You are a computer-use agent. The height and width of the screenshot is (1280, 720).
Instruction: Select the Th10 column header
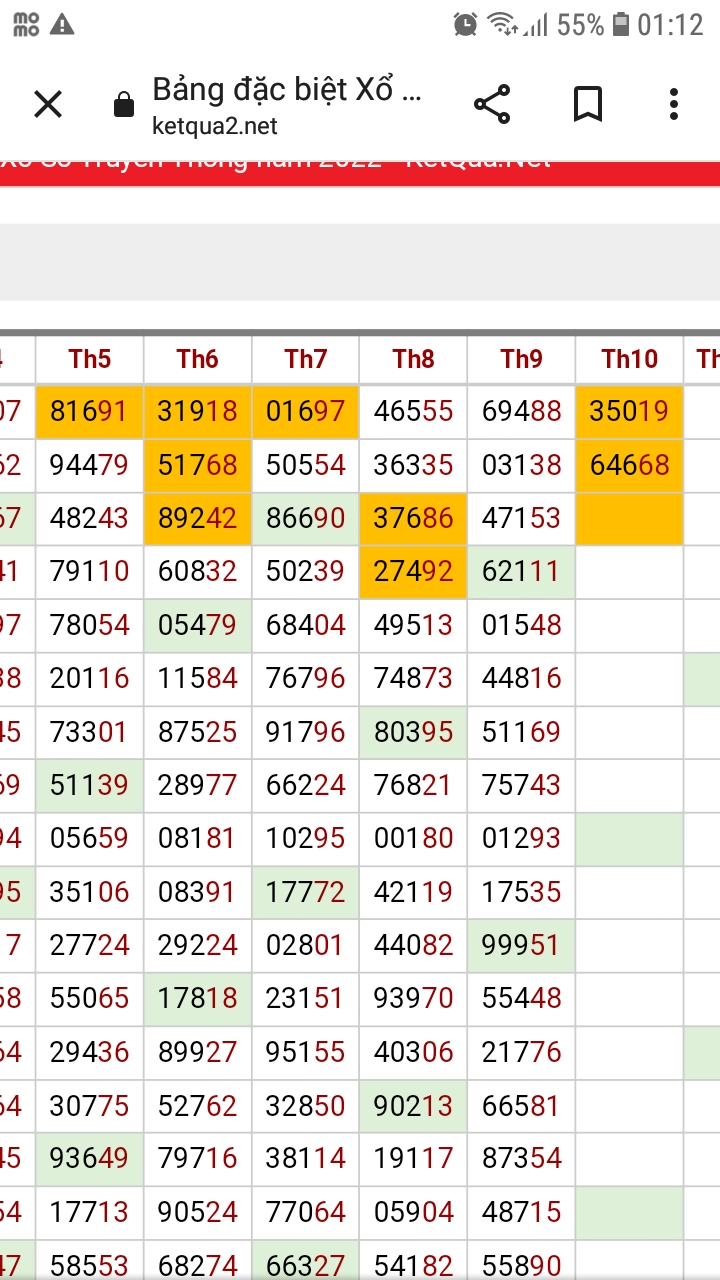[x=630, y=359]
